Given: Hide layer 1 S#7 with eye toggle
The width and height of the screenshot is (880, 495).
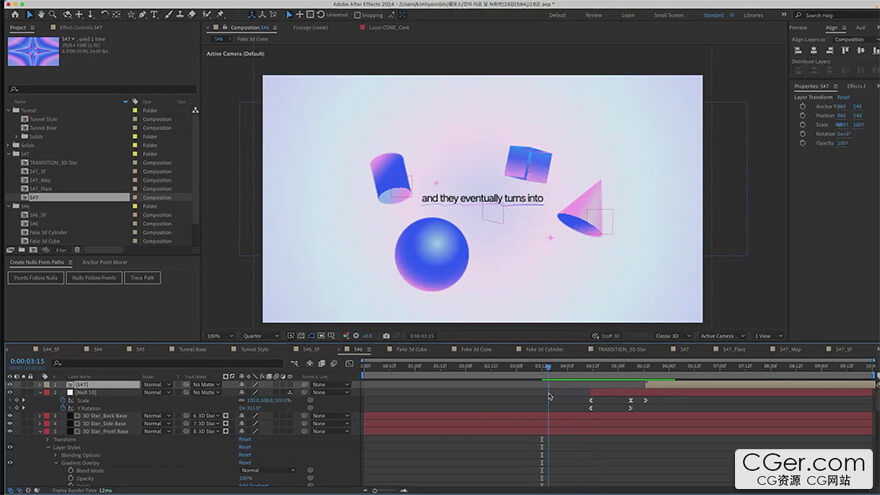Looking at the screenshot, I should (10, 384).
